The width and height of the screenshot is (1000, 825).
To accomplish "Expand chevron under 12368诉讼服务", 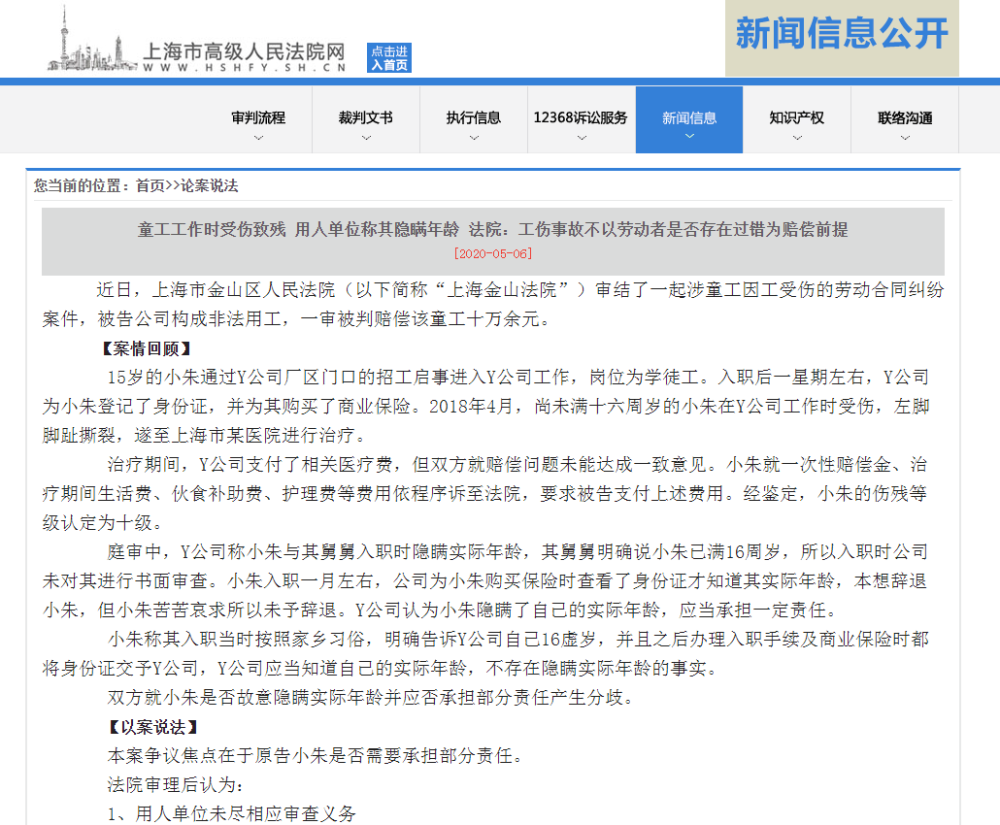I will 582,138.
